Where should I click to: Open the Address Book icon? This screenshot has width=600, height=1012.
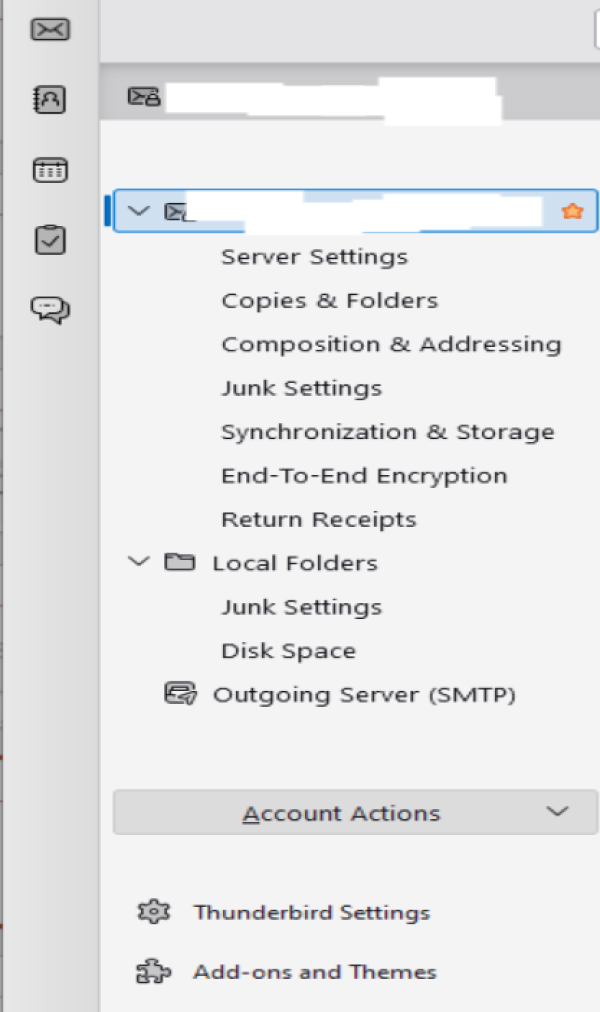50,99
